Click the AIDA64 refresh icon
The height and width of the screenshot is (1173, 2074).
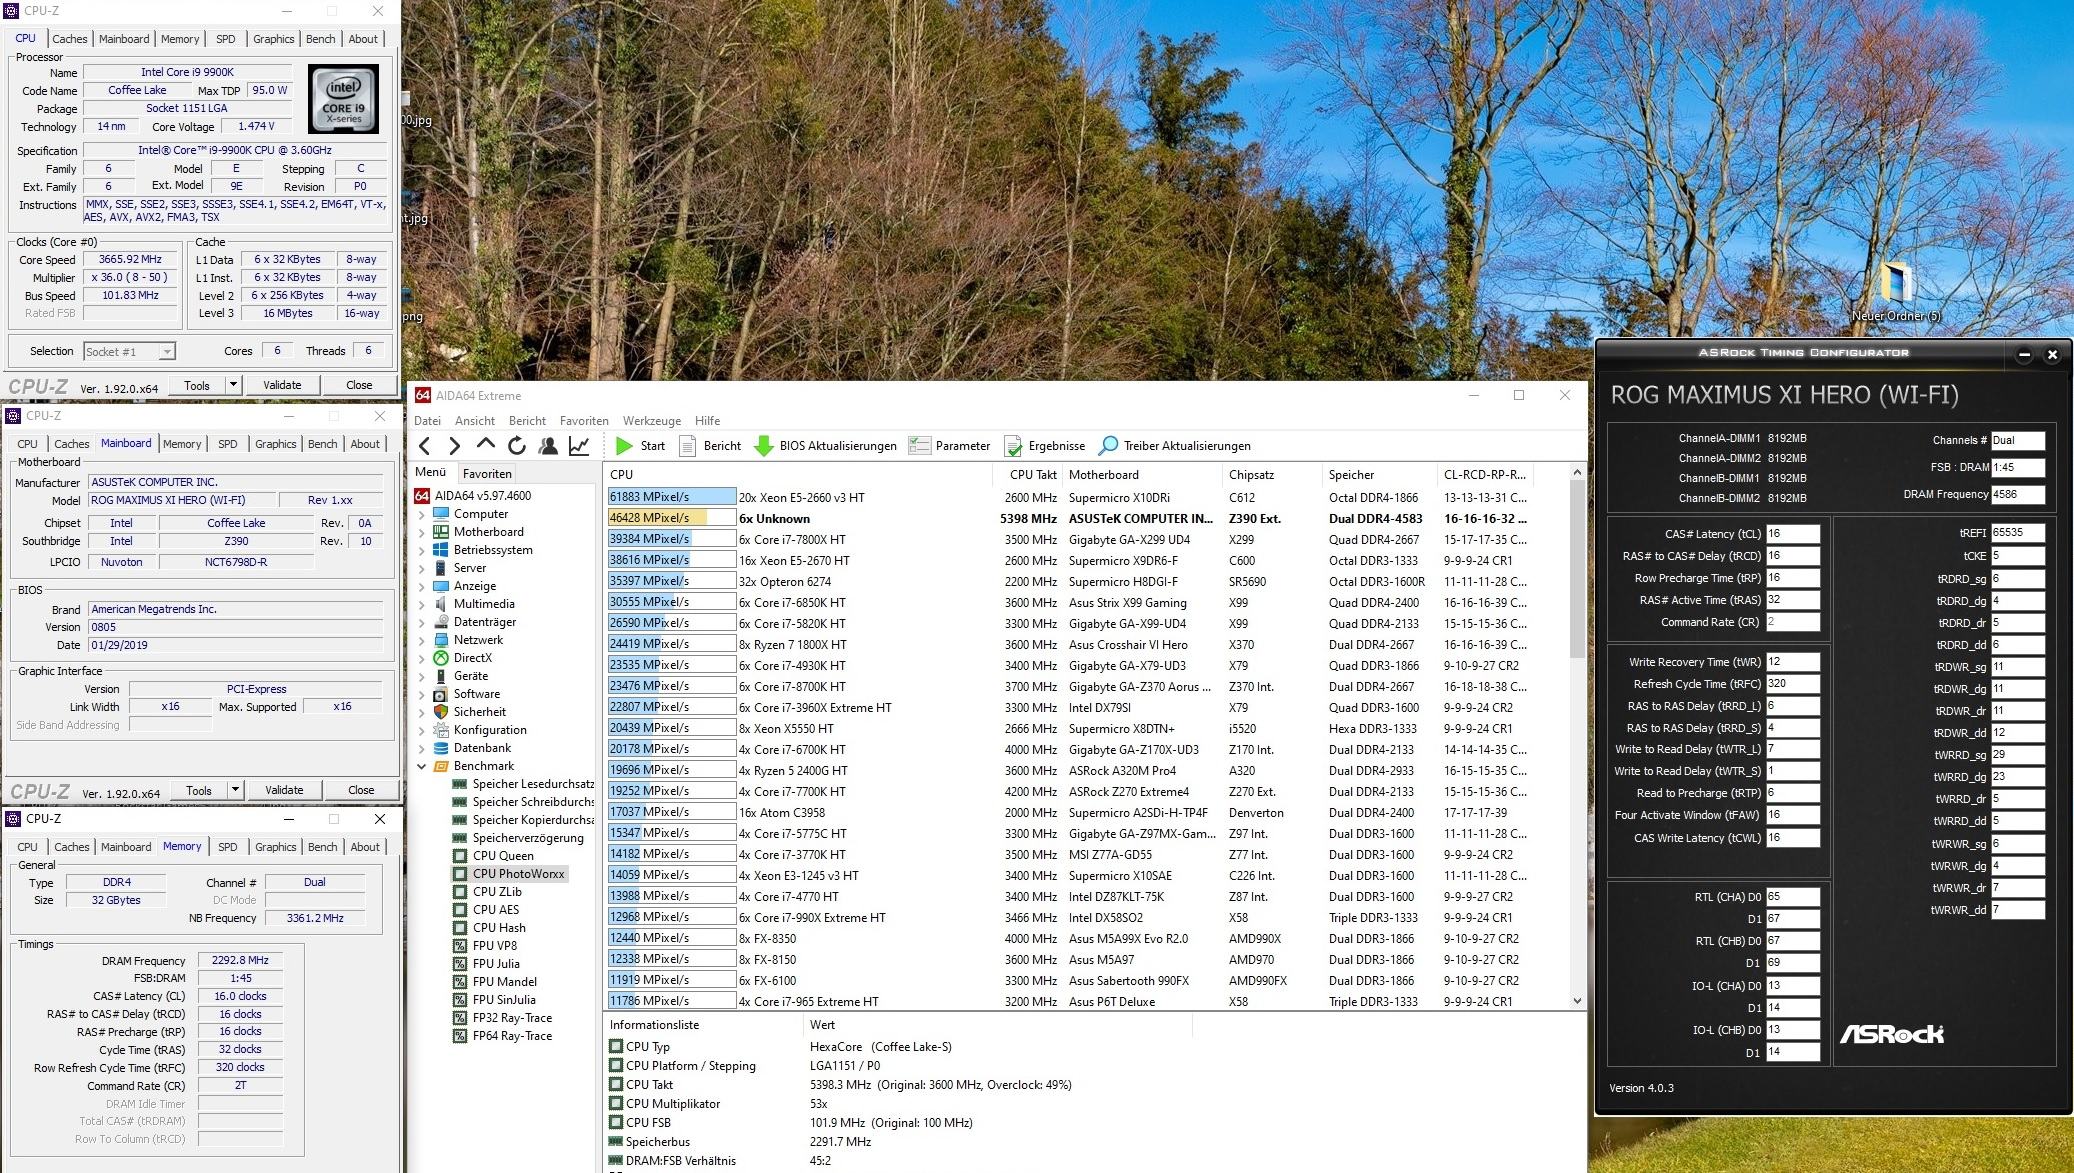click(517, 446)
